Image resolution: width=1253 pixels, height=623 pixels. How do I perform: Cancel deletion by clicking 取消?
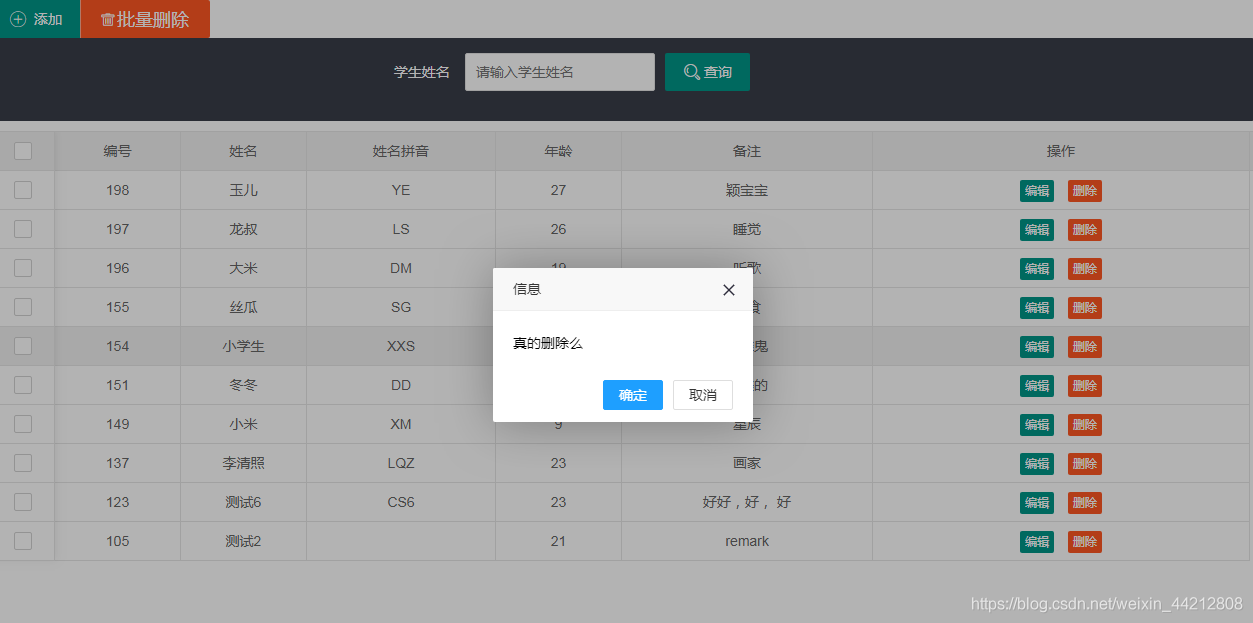(702, 395)
